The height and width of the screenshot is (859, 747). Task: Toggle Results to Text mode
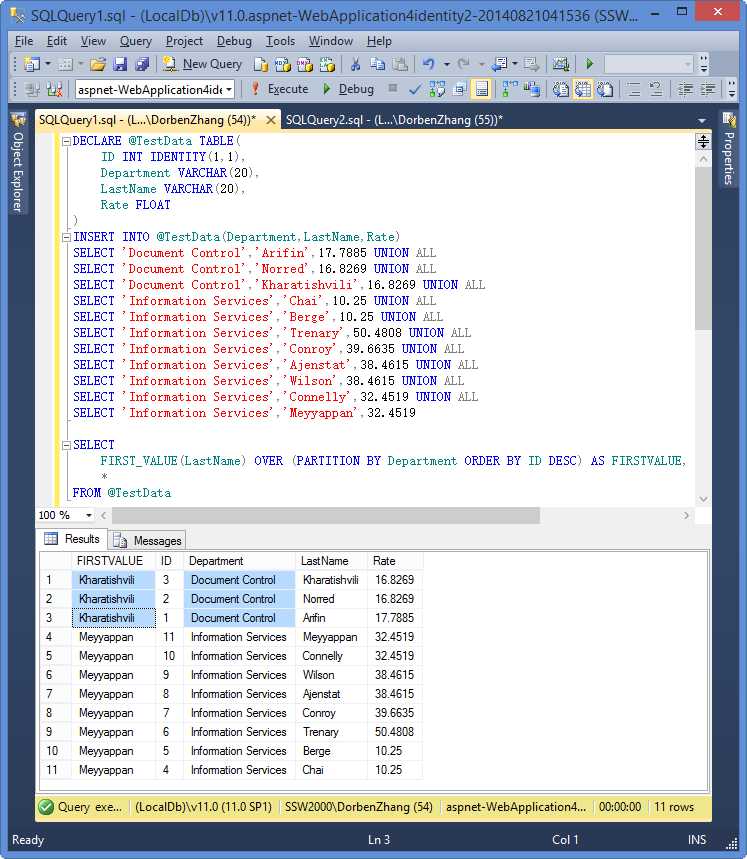coord(561,89)
